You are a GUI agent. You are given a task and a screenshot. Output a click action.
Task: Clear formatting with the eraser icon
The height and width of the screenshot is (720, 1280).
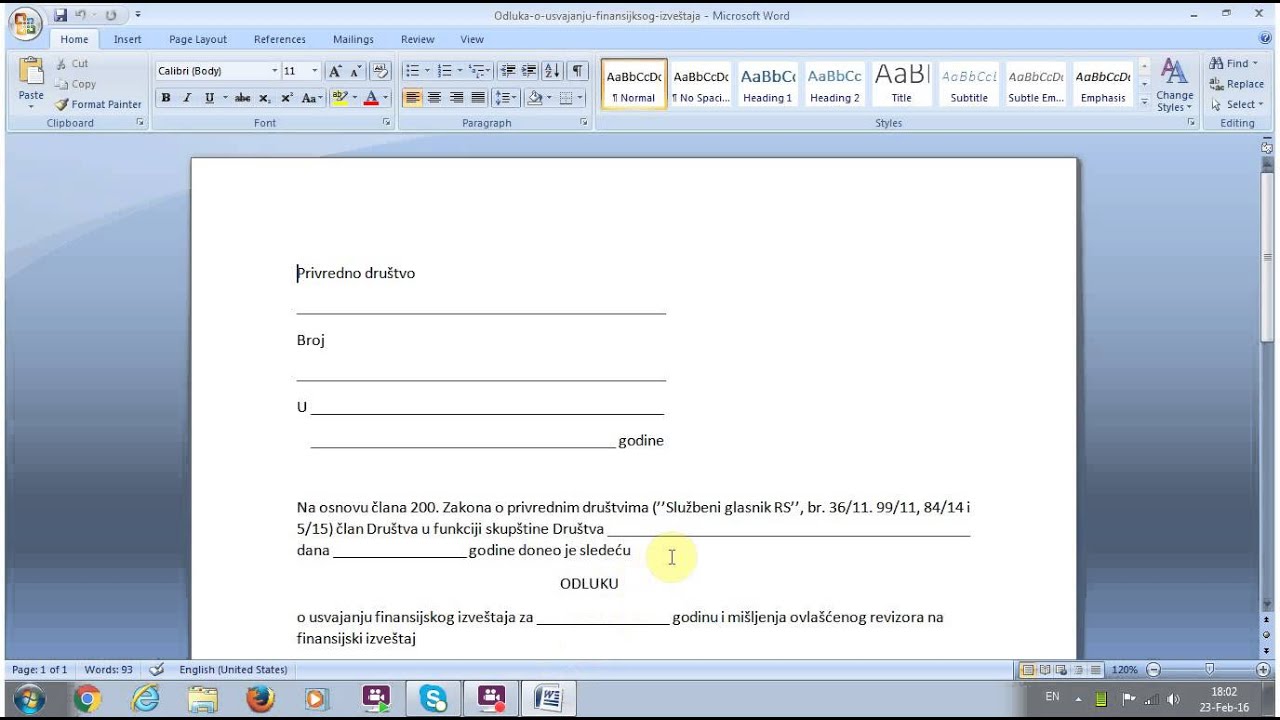click(x=380, y=71)
